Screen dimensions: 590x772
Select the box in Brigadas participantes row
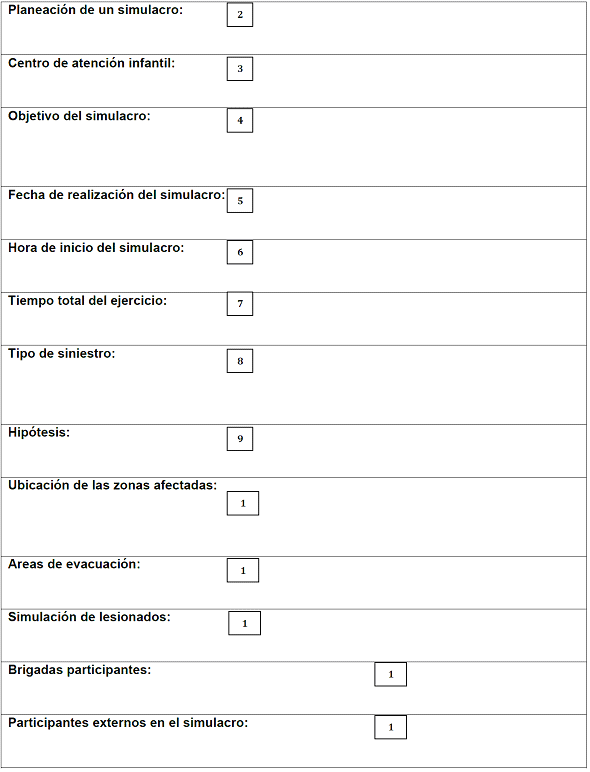click(x=391, y=675)
